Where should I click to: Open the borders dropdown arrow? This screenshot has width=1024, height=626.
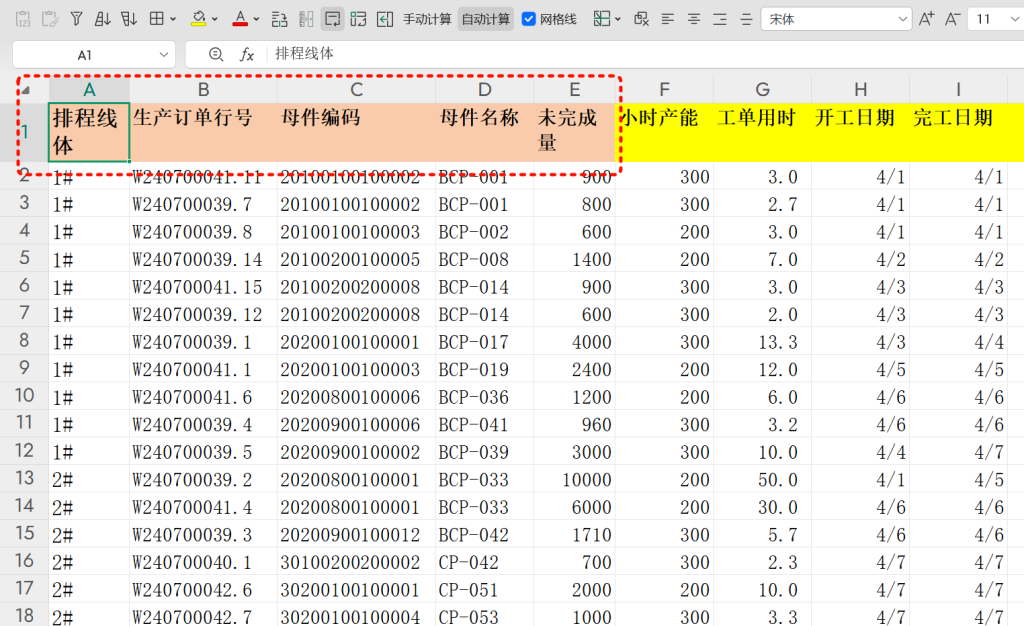173,20
